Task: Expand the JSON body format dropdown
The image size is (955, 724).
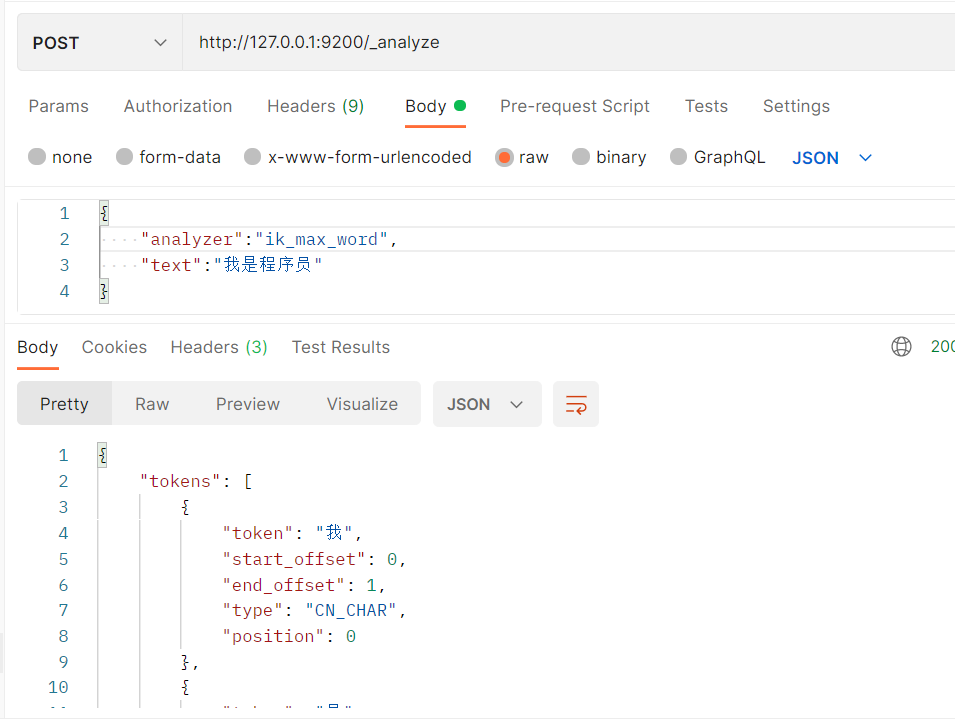Action: click(x=832, y=158)
